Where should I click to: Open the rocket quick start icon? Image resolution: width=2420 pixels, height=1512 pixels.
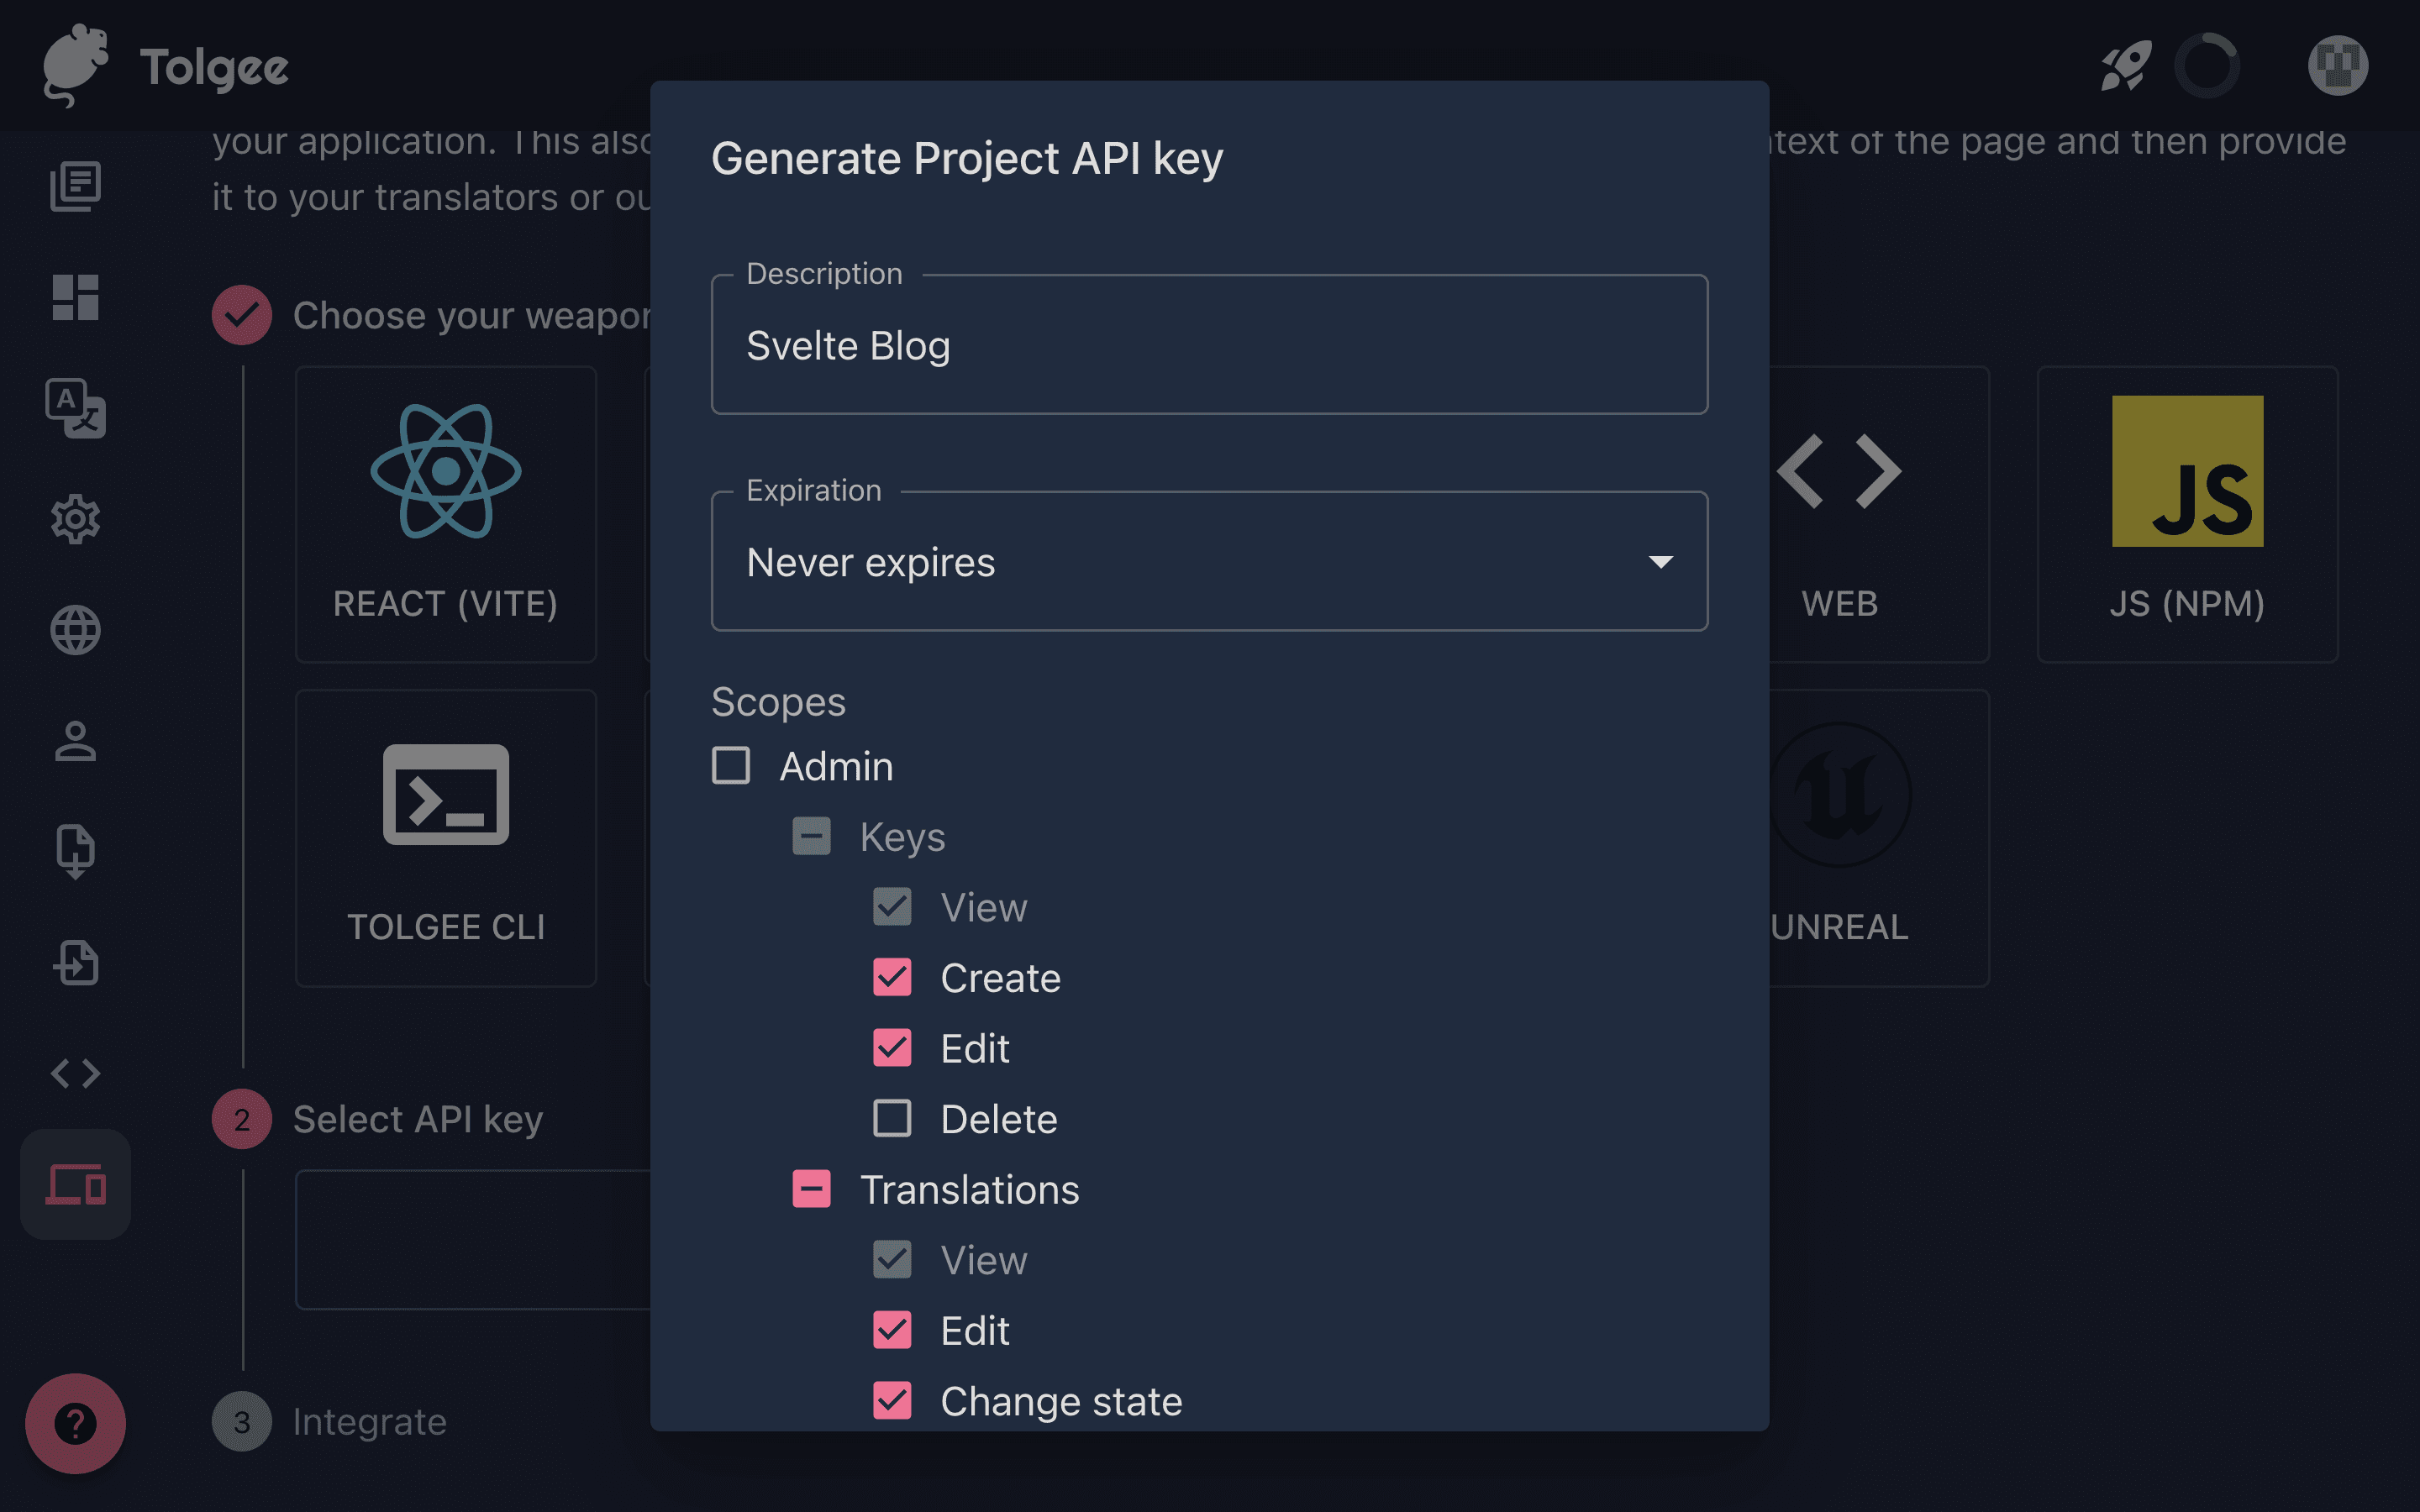2126,66
